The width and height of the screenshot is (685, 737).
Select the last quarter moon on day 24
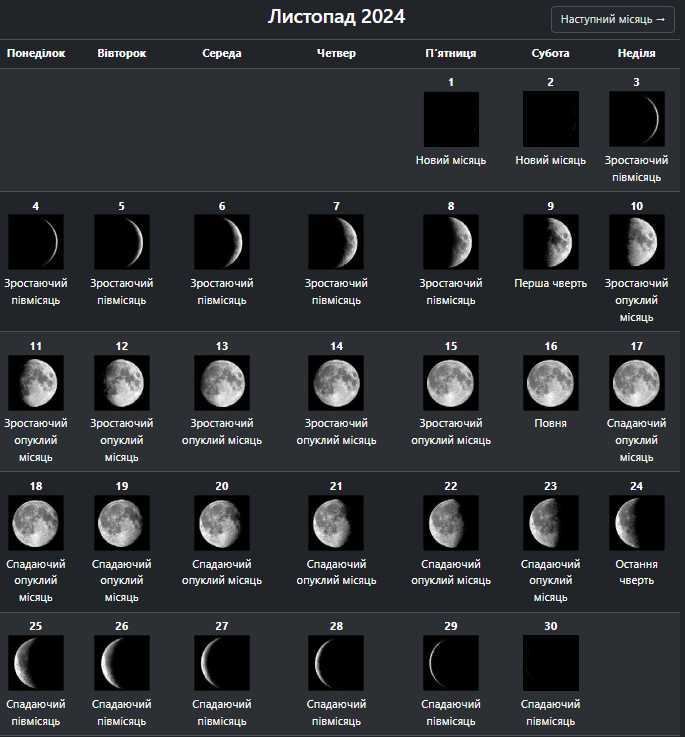(x=636, y=523)
